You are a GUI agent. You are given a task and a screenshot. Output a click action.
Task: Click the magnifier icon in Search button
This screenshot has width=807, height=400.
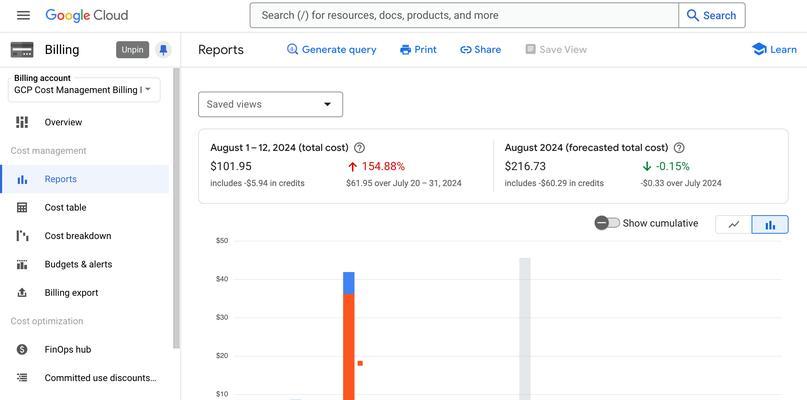point(693,15)
